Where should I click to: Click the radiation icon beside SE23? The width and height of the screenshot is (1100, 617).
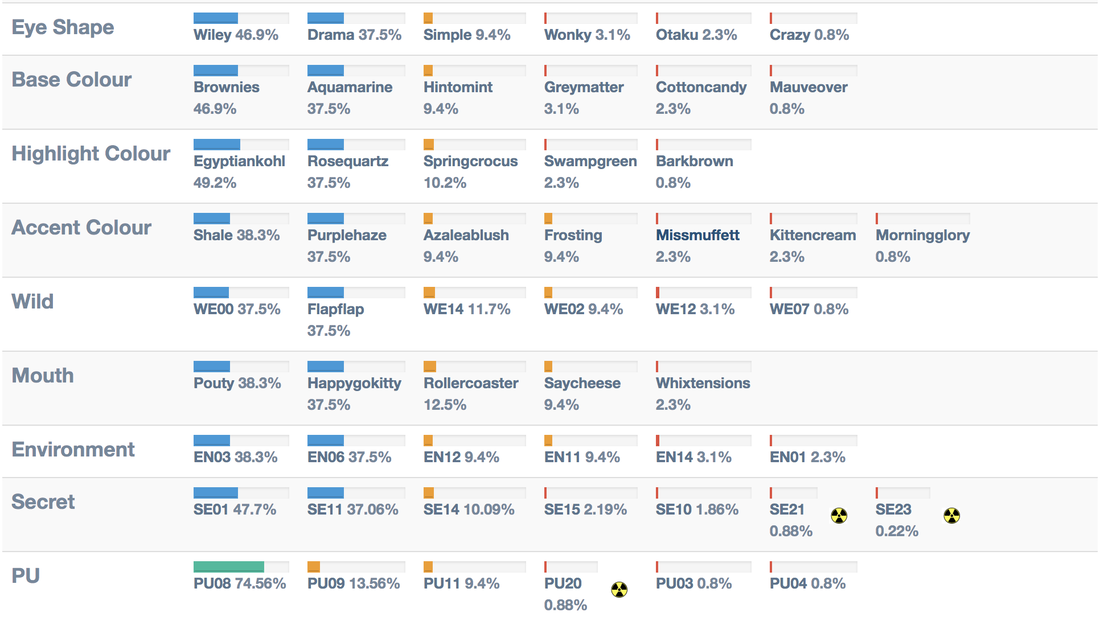point(951,516)
